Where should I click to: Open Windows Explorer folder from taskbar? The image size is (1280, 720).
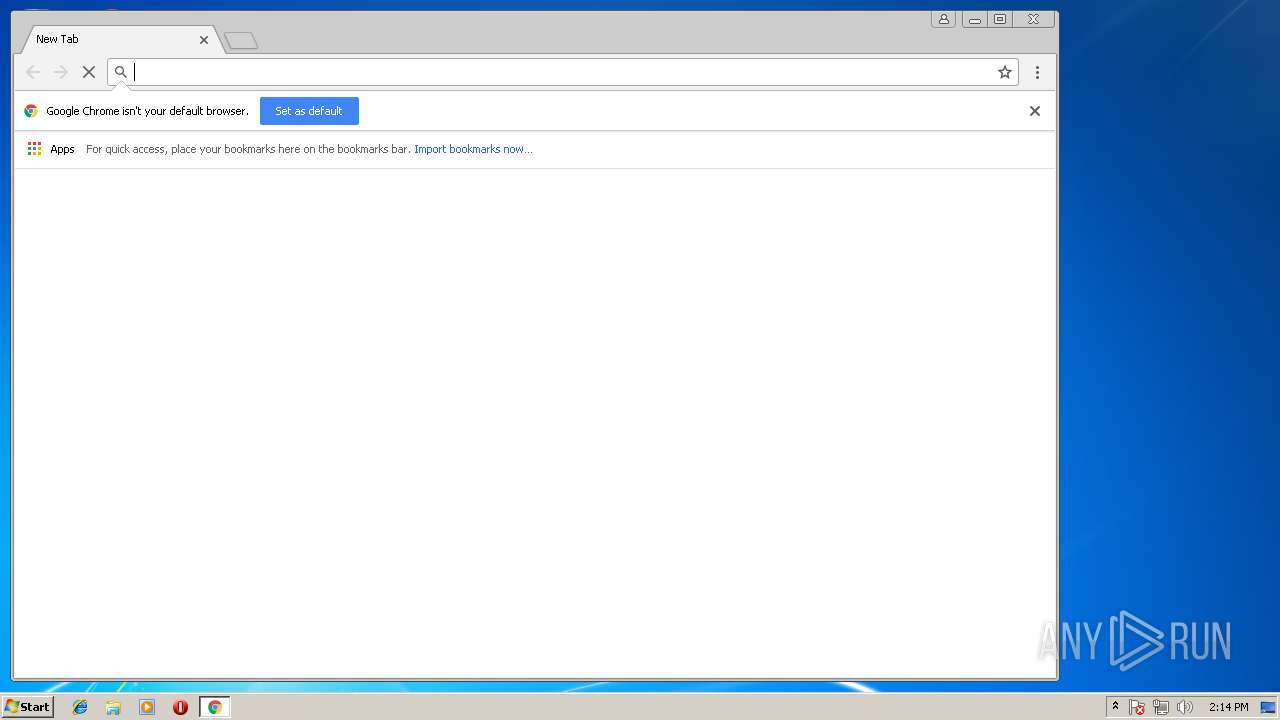(113, 707)
